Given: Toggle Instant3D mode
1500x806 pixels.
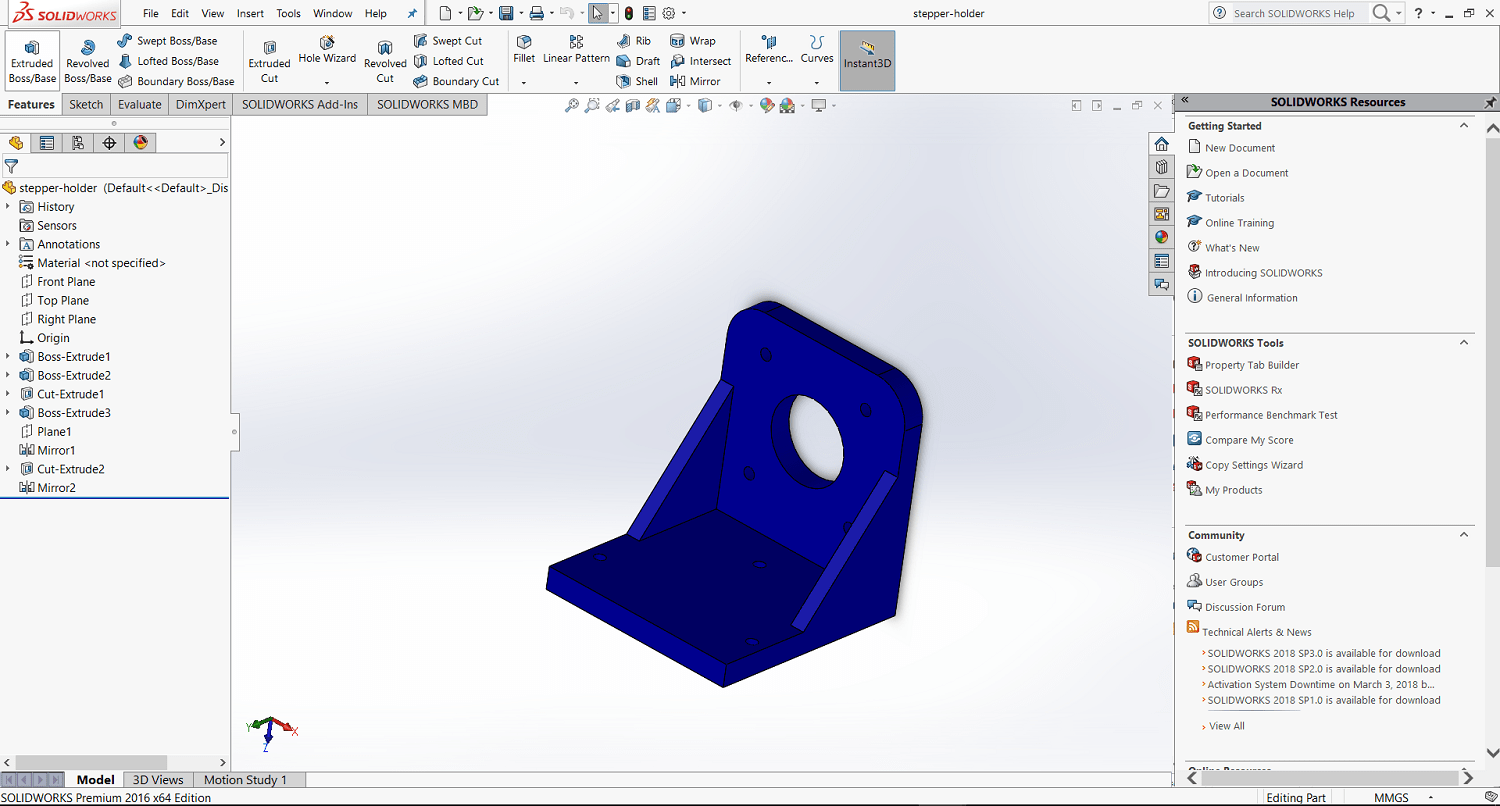Looking at the screenshot, I should coord(867,61).
